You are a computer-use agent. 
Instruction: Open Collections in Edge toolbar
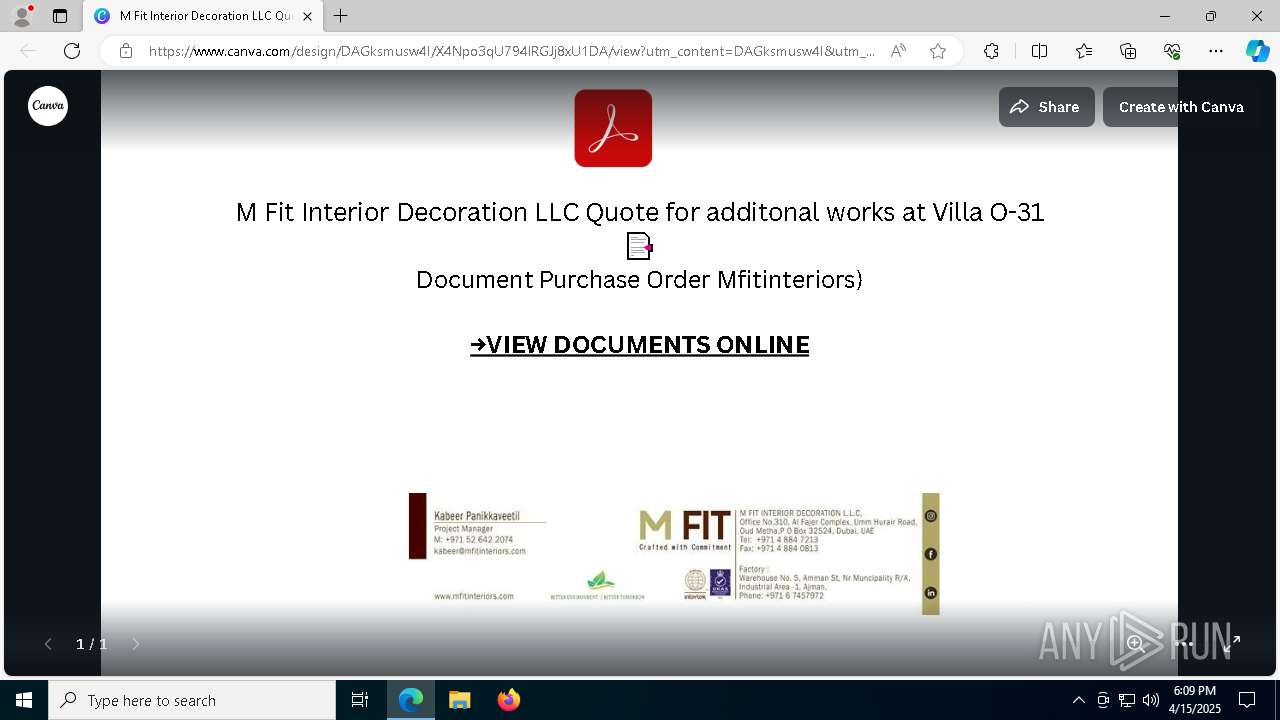1128,51
